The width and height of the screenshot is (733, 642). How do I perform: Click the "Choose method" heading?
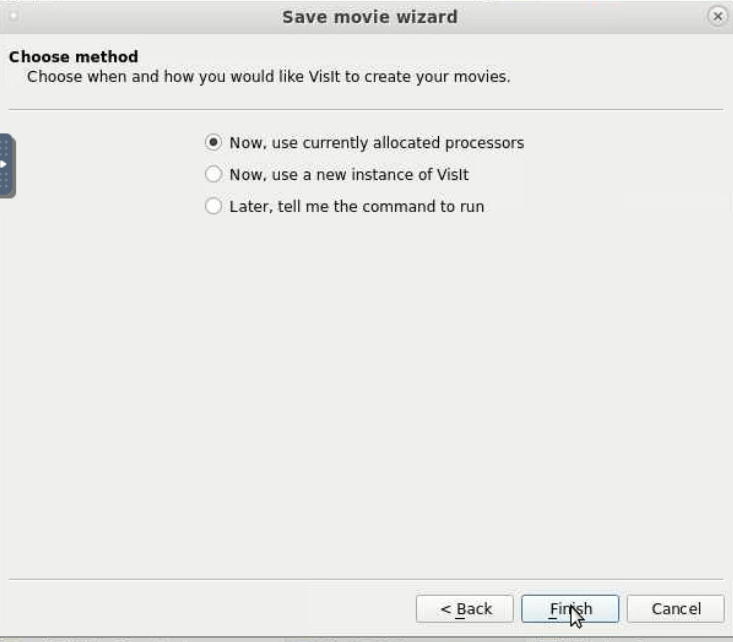point(73,57)
